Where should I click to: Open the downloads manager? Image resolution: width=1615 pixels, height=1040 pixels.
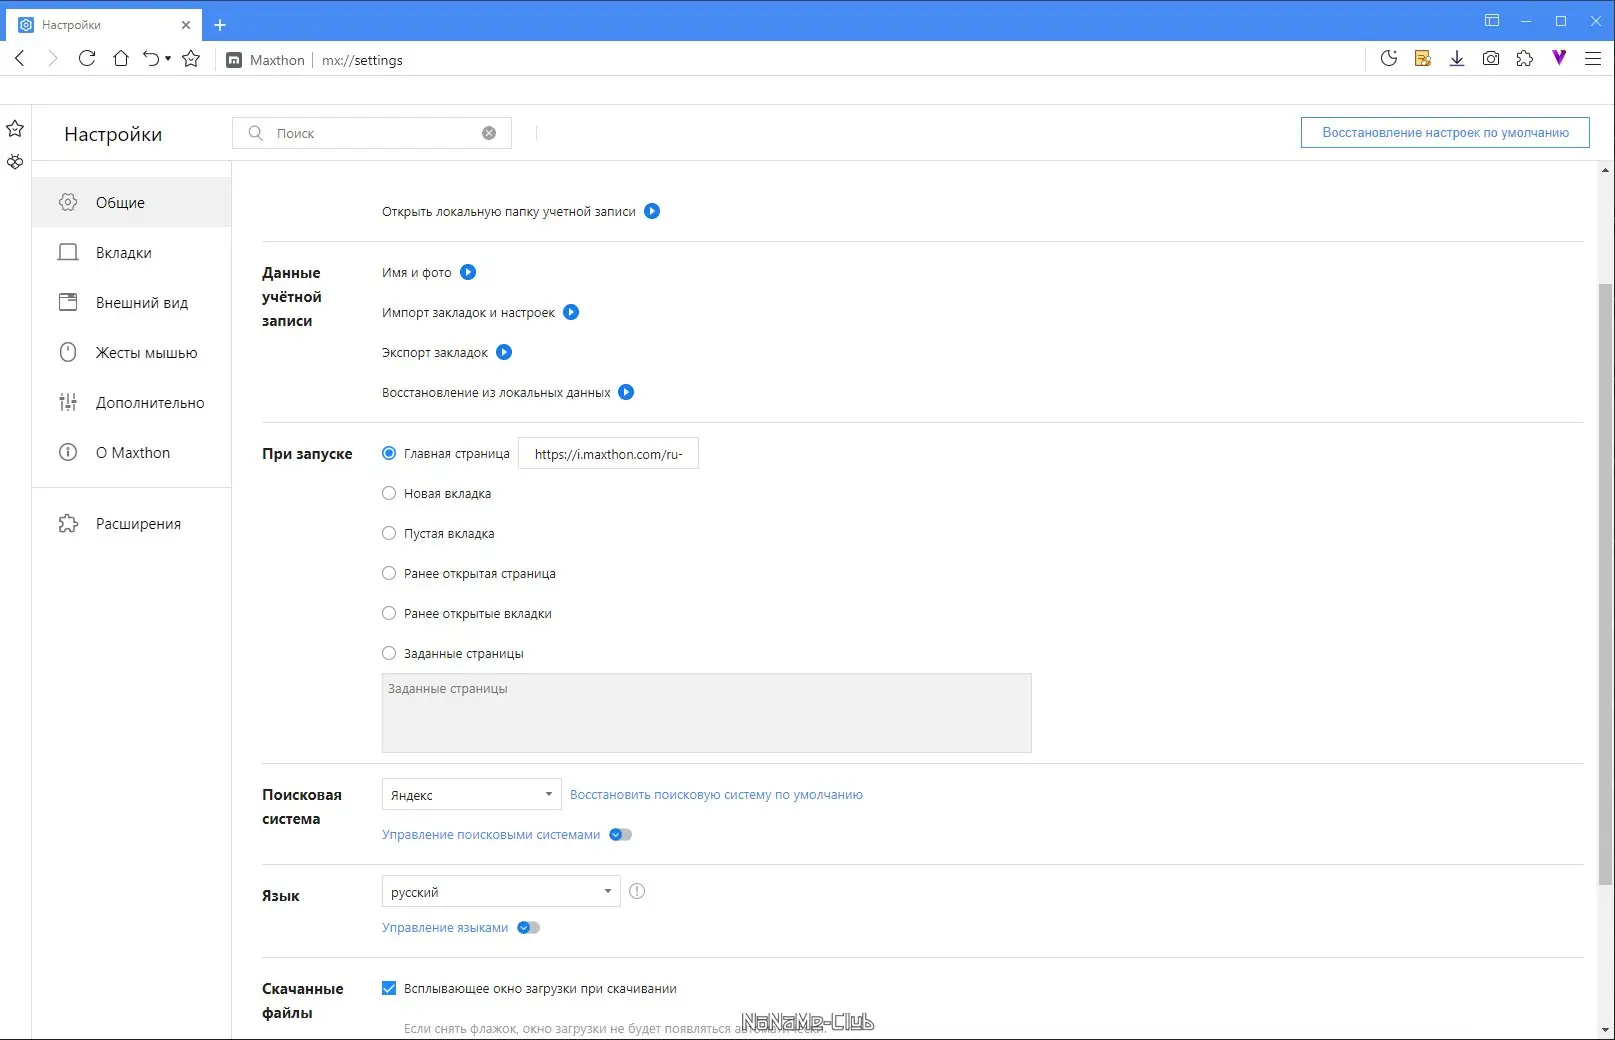coord(1457,59)
